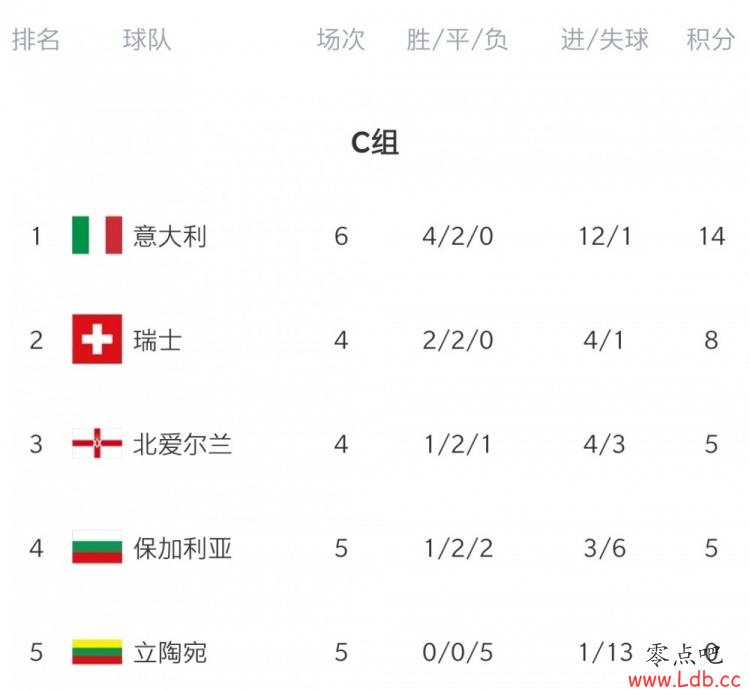Open the 立陶宛 team name
Viewport: 750px width, 690px height.
coord(170,653)
